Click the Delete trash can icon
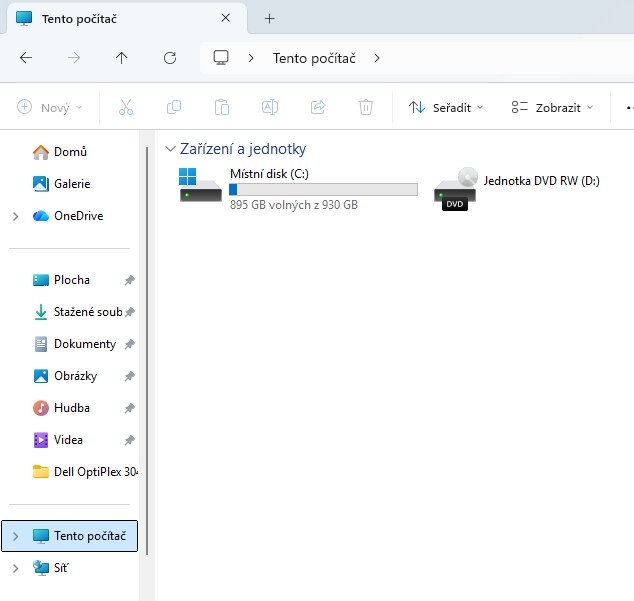Viewport: 634px width, 601px height. click(366, 107)
